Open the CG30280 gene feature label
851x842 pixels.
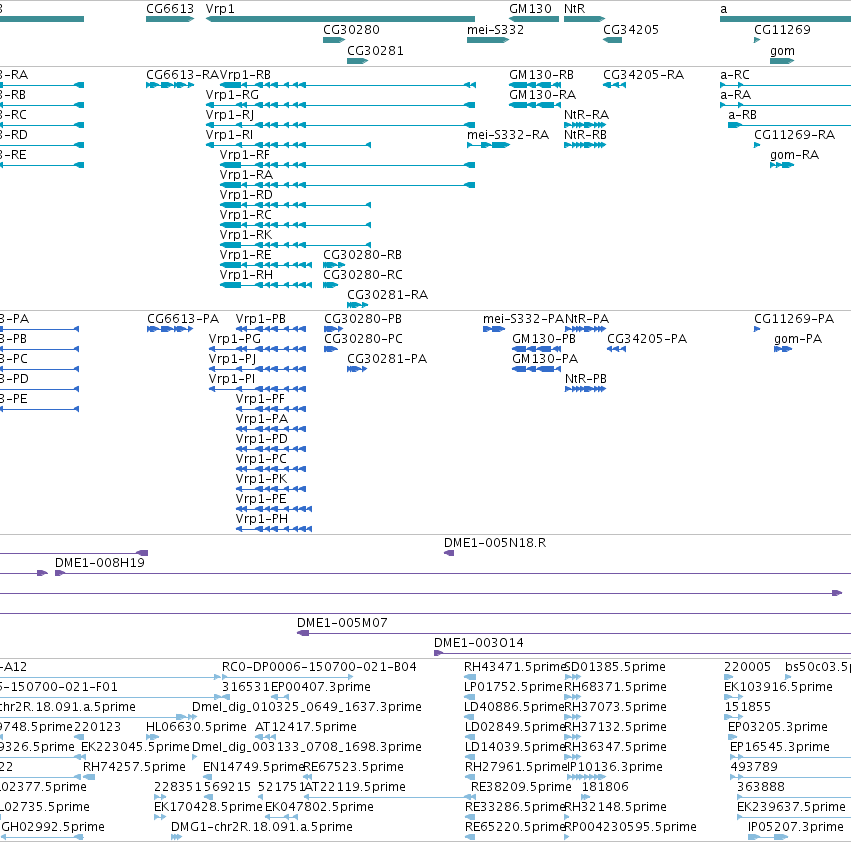(351, 30)
